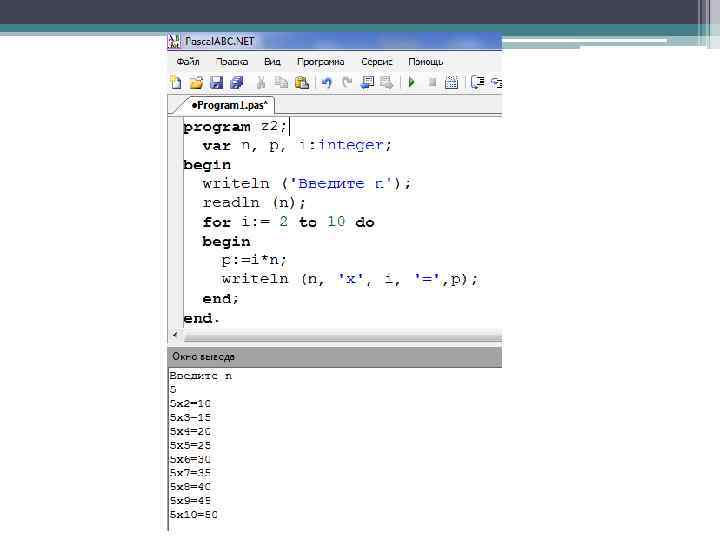Select the Program1.pas editor tab
Screen dimensions: 720x540
click(x=229, y=105)
